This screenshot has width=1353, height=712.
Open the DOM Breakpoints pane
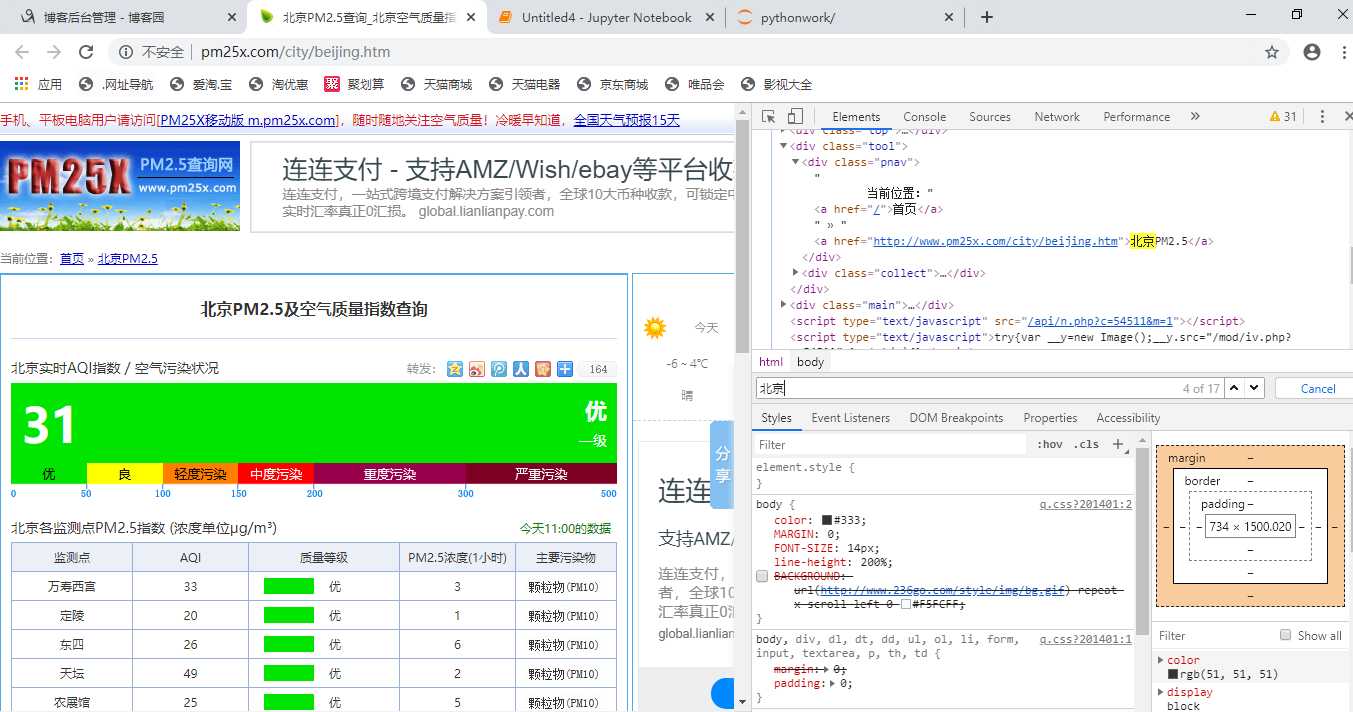pos(956,418)
